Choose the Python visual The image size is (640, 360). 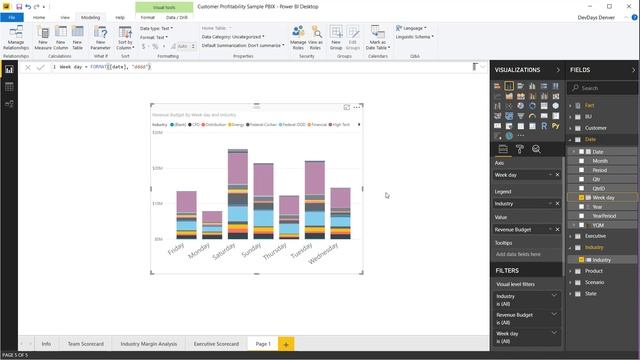click(x=556, y=126)
